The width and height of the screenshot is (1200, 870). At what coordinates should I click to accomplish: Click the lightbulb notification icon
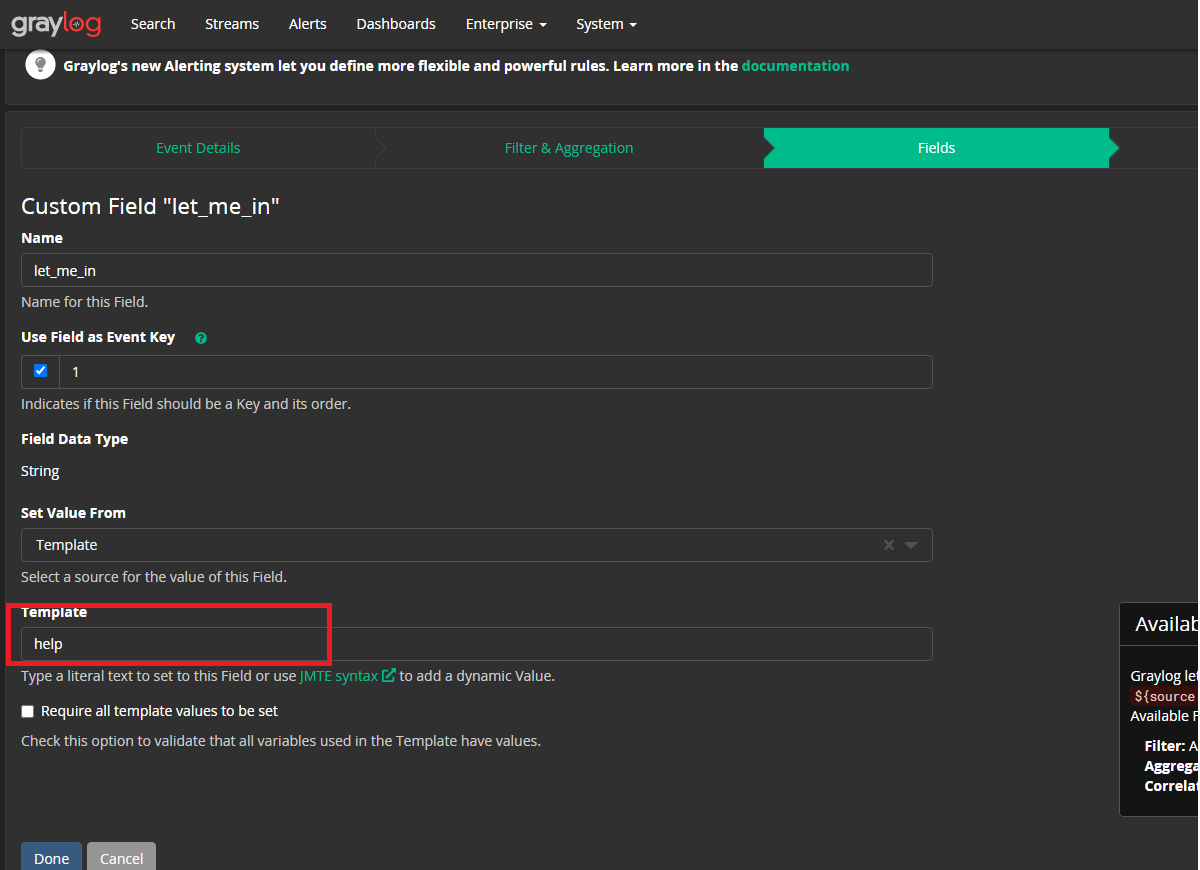coord(40,65)
